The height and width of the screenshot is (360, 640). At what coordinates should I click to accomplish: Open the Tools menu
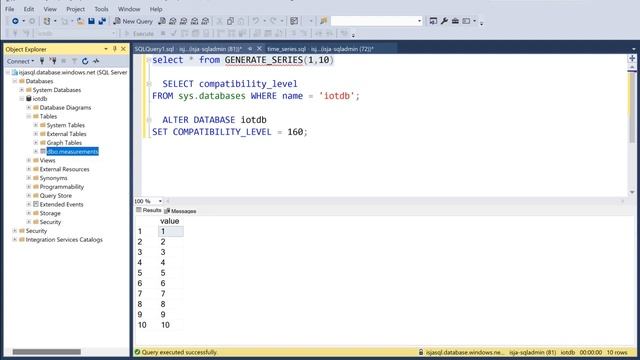pos(101,9)
